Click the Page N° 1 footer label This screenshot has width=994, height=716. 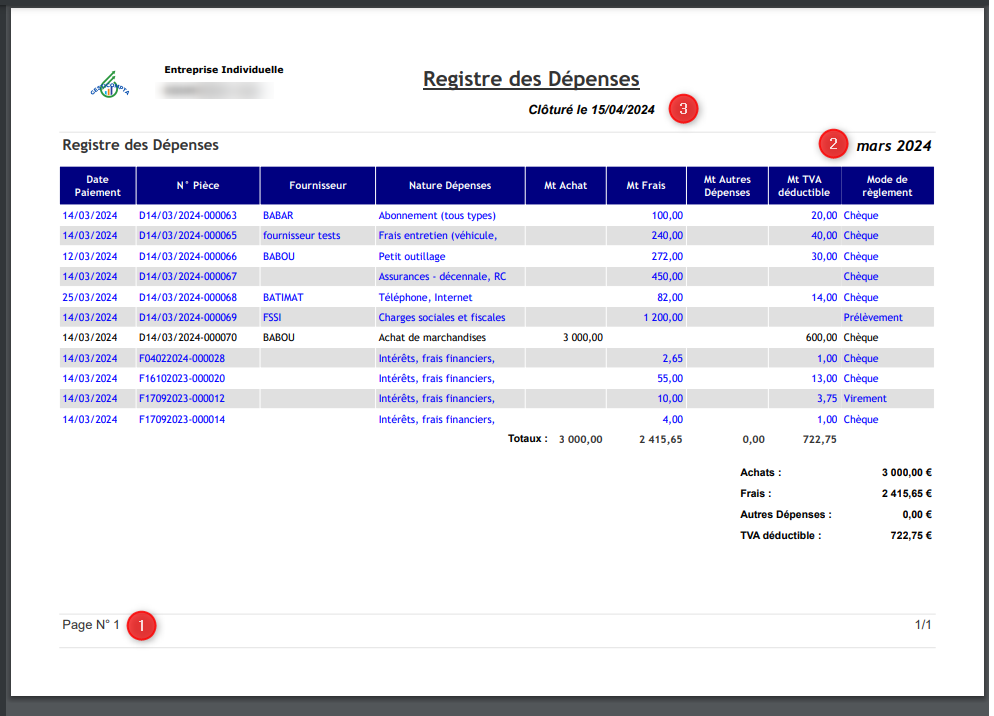[x=91, y=625]
